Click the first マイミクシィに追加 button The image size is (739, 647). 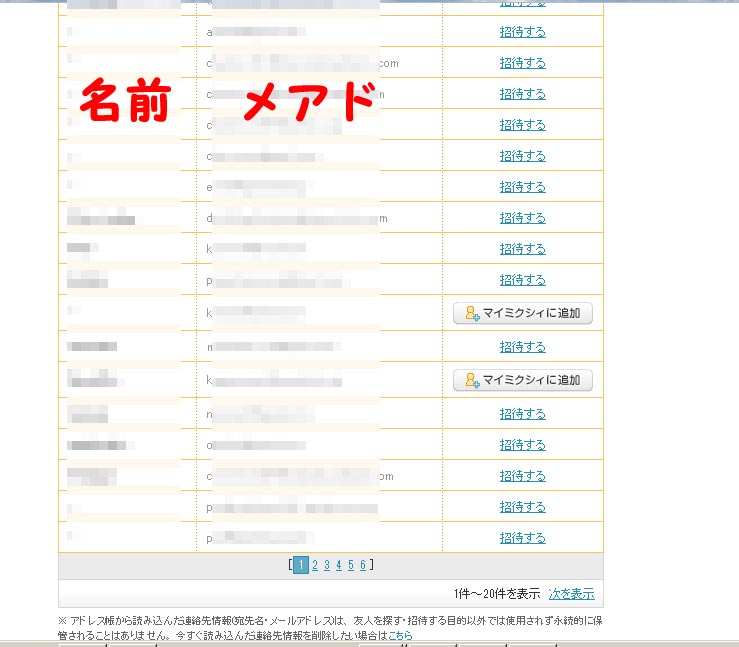tap(523, 313)
